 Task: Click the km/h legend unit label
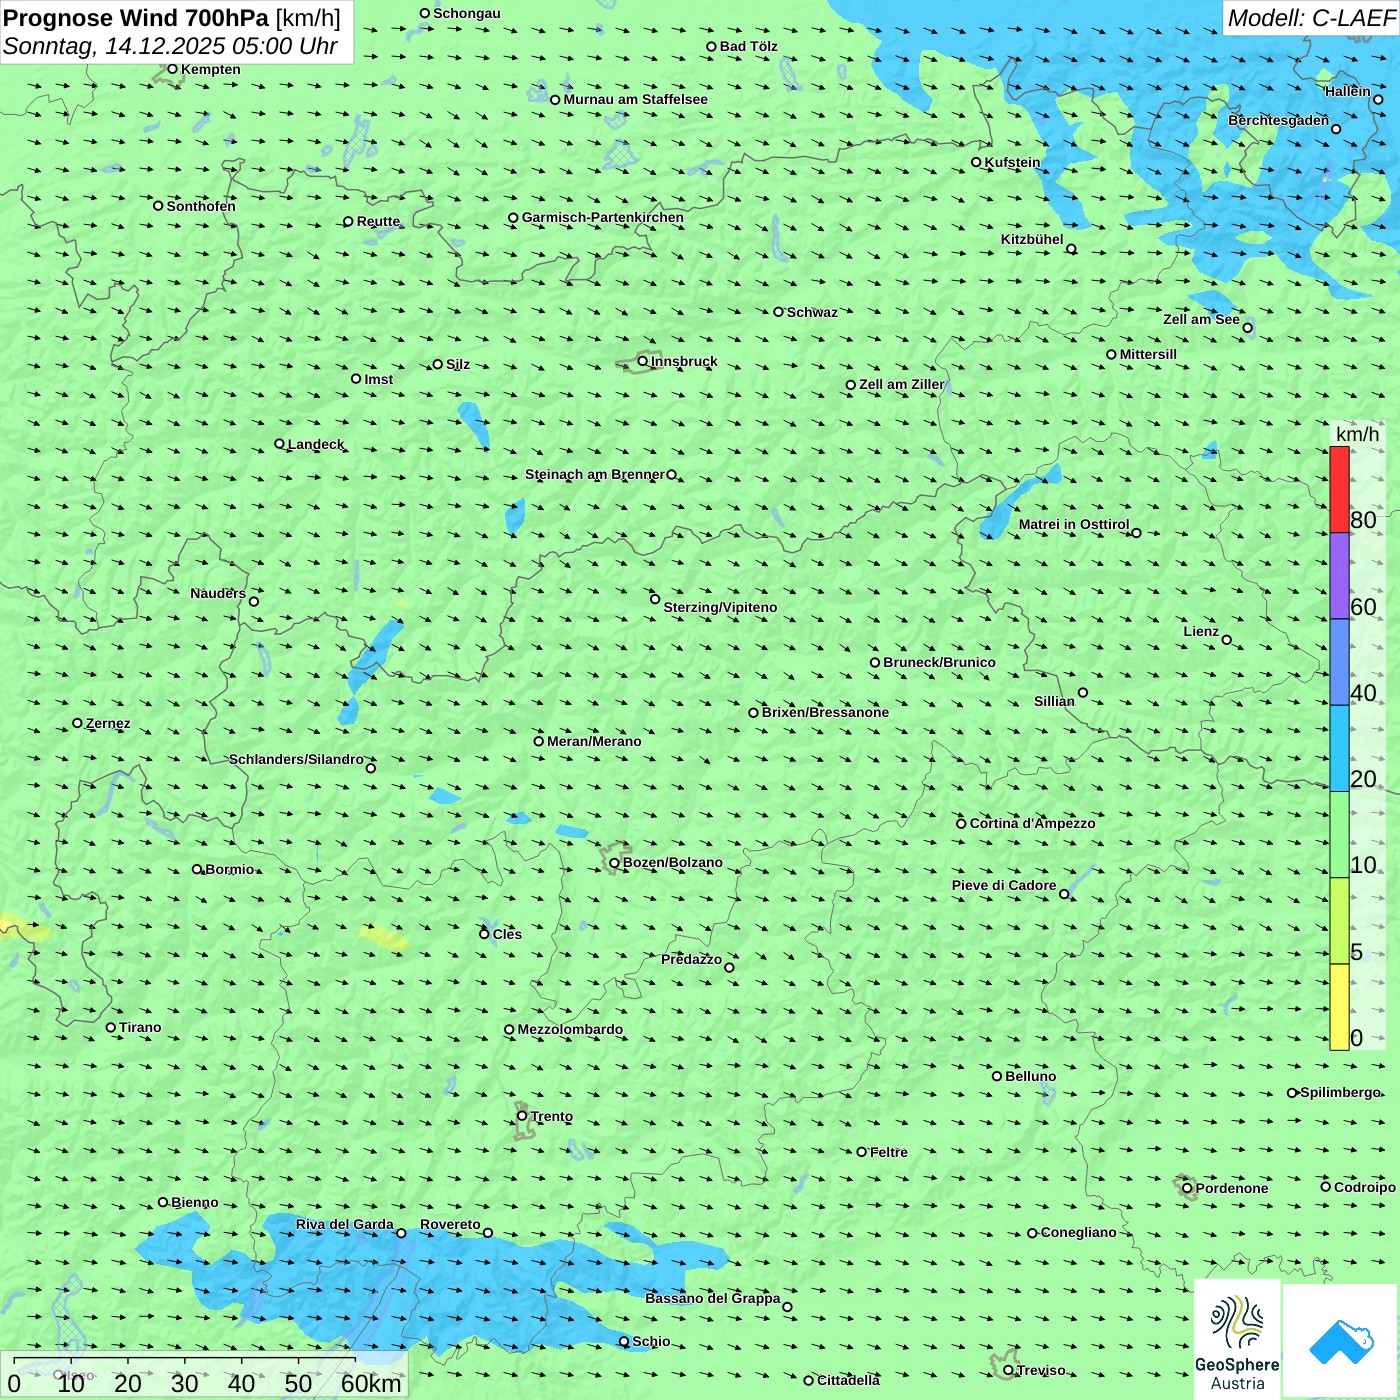click(1357, 434)
